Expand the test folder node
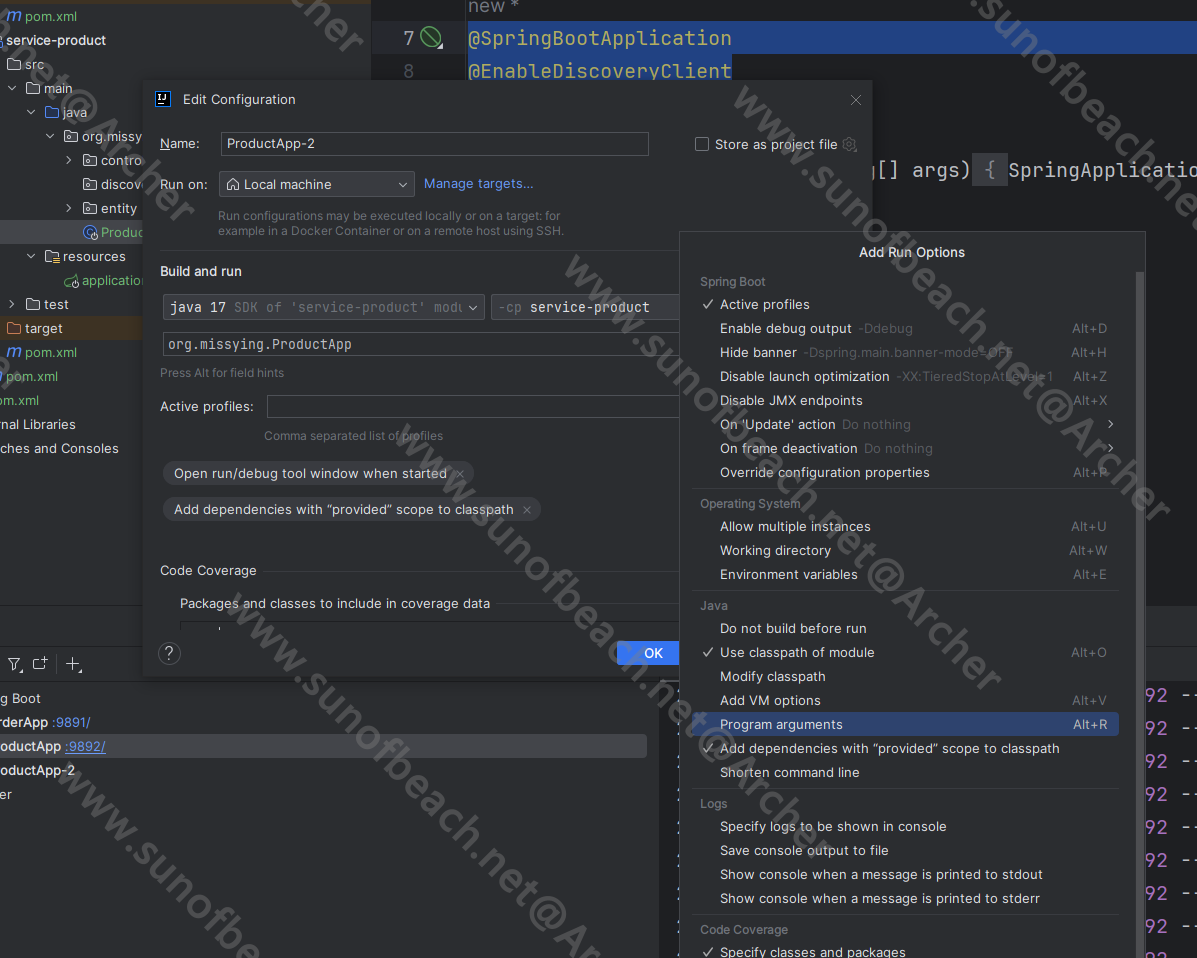1197x958 pixels. pos(12,304)
